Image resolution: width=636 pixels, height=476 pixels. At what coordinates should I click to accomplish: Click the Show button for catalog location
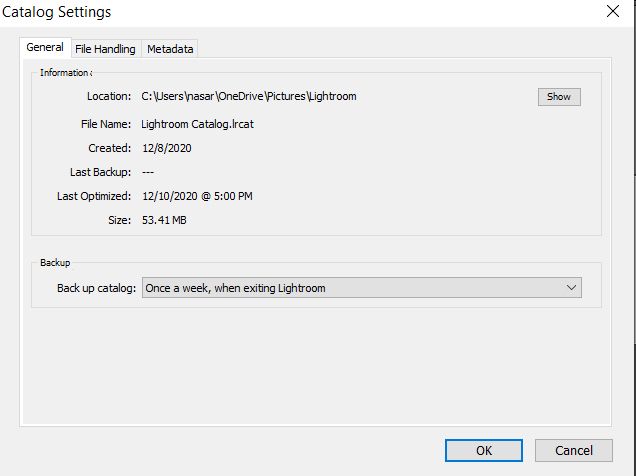coord(559,97)
